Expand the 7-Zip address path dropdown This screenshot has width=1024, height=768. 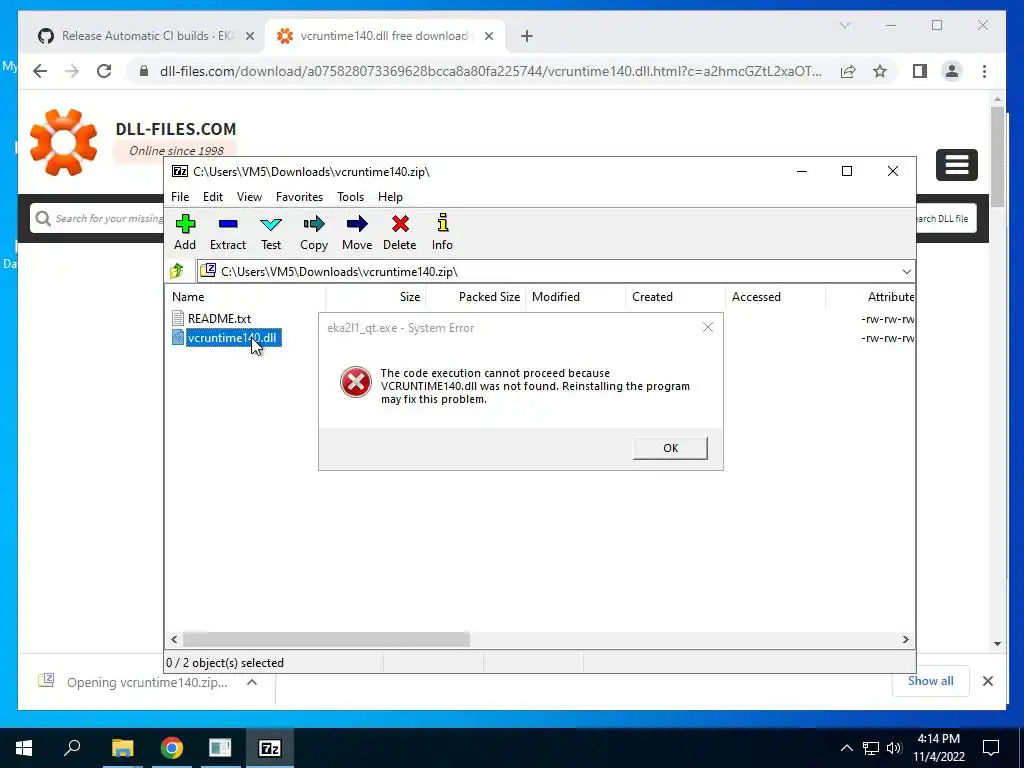[x=906, y=272]
